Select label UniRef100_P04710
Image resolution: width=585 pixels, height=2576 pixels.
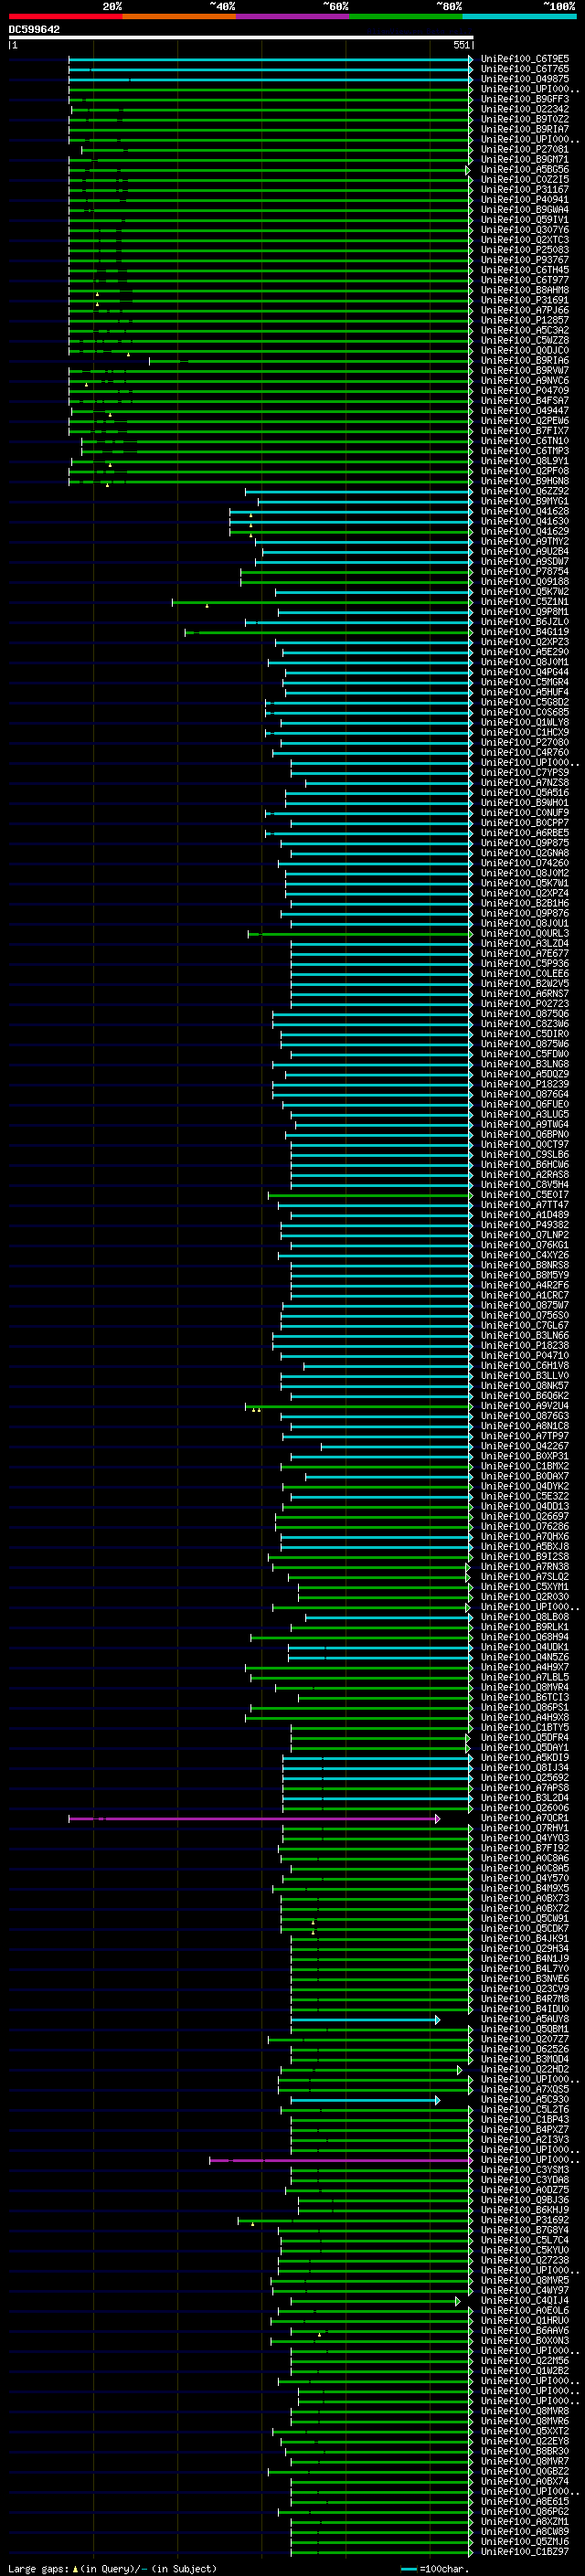point(524,1356)
